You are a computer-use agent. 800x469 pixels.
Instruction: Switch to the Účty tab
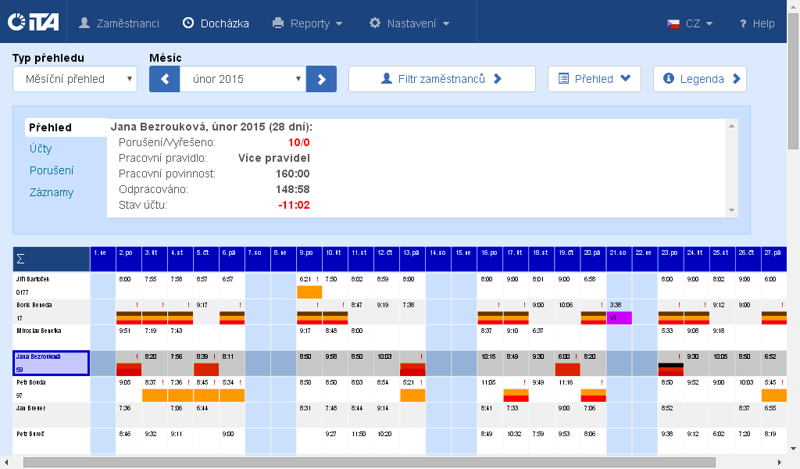pyautogui.click(x=41, y=149)
